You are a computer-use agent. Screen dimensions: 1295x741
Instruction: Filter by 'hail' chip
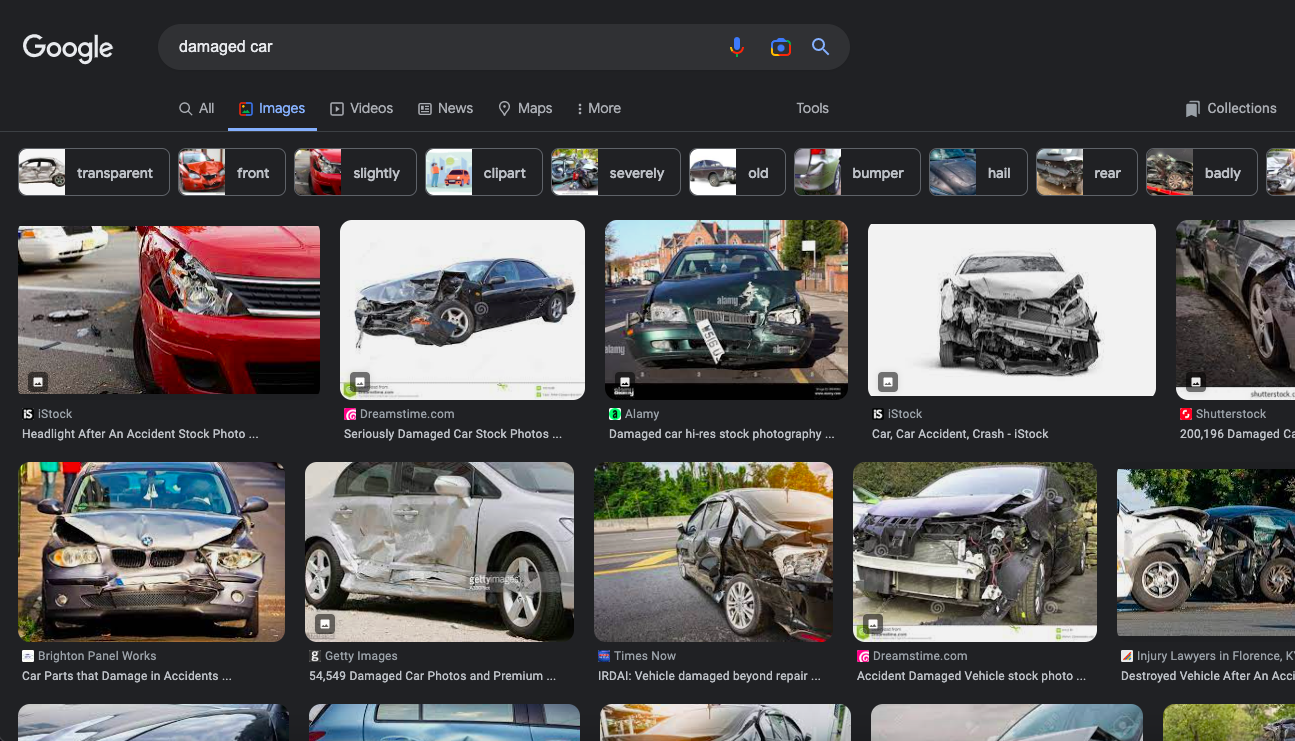click(x=978, y=172)
